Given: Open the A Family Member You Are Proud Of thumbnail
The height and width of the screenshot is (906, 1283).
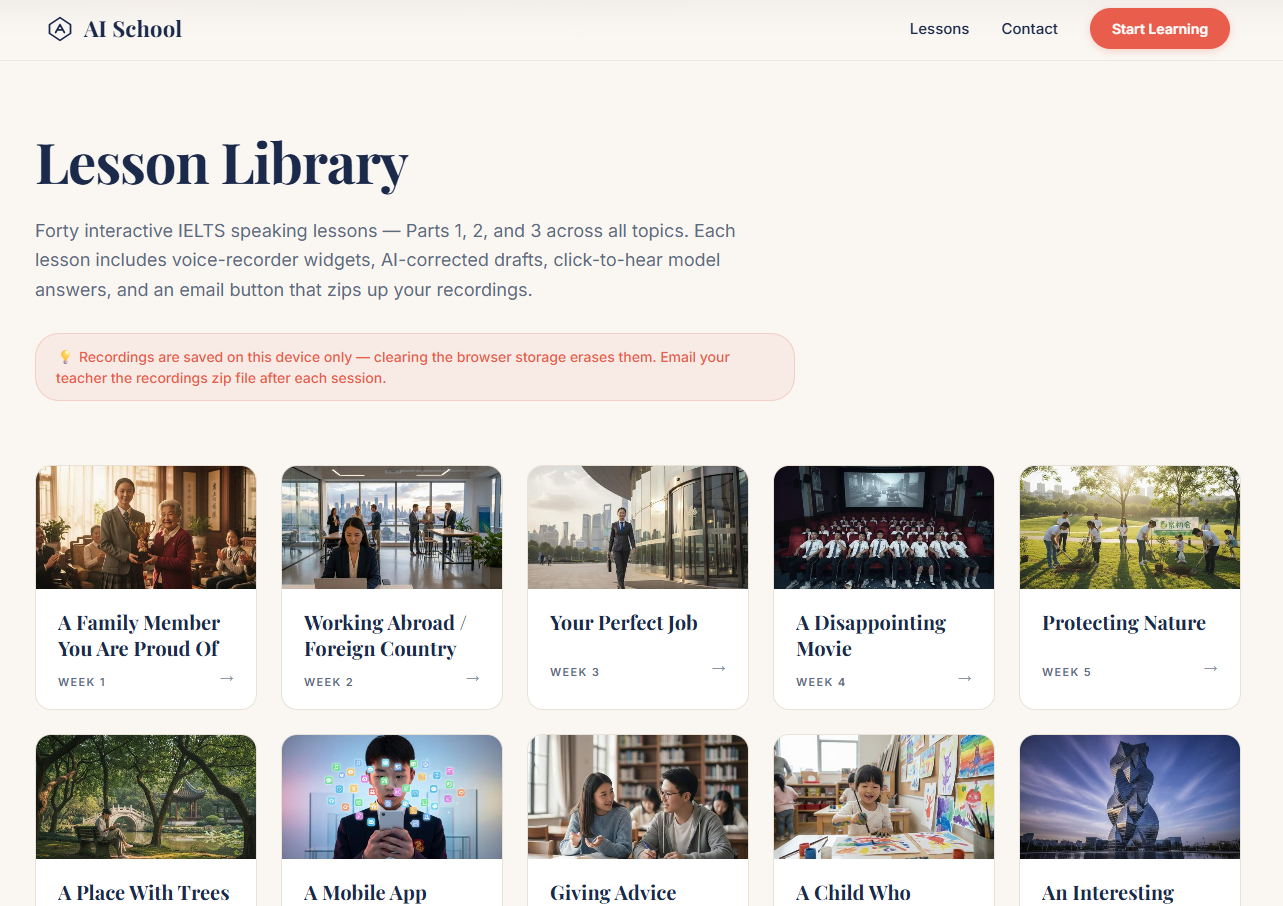Looking at the screenshot, I should click(146, 527).
